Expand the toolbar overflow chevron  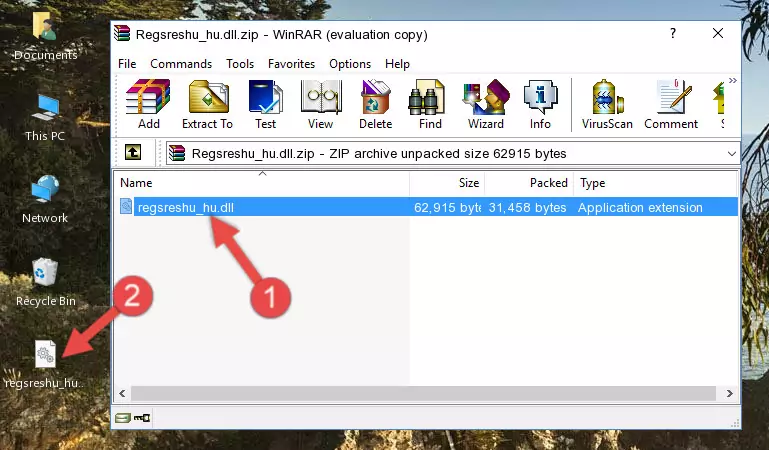[733, 81]
